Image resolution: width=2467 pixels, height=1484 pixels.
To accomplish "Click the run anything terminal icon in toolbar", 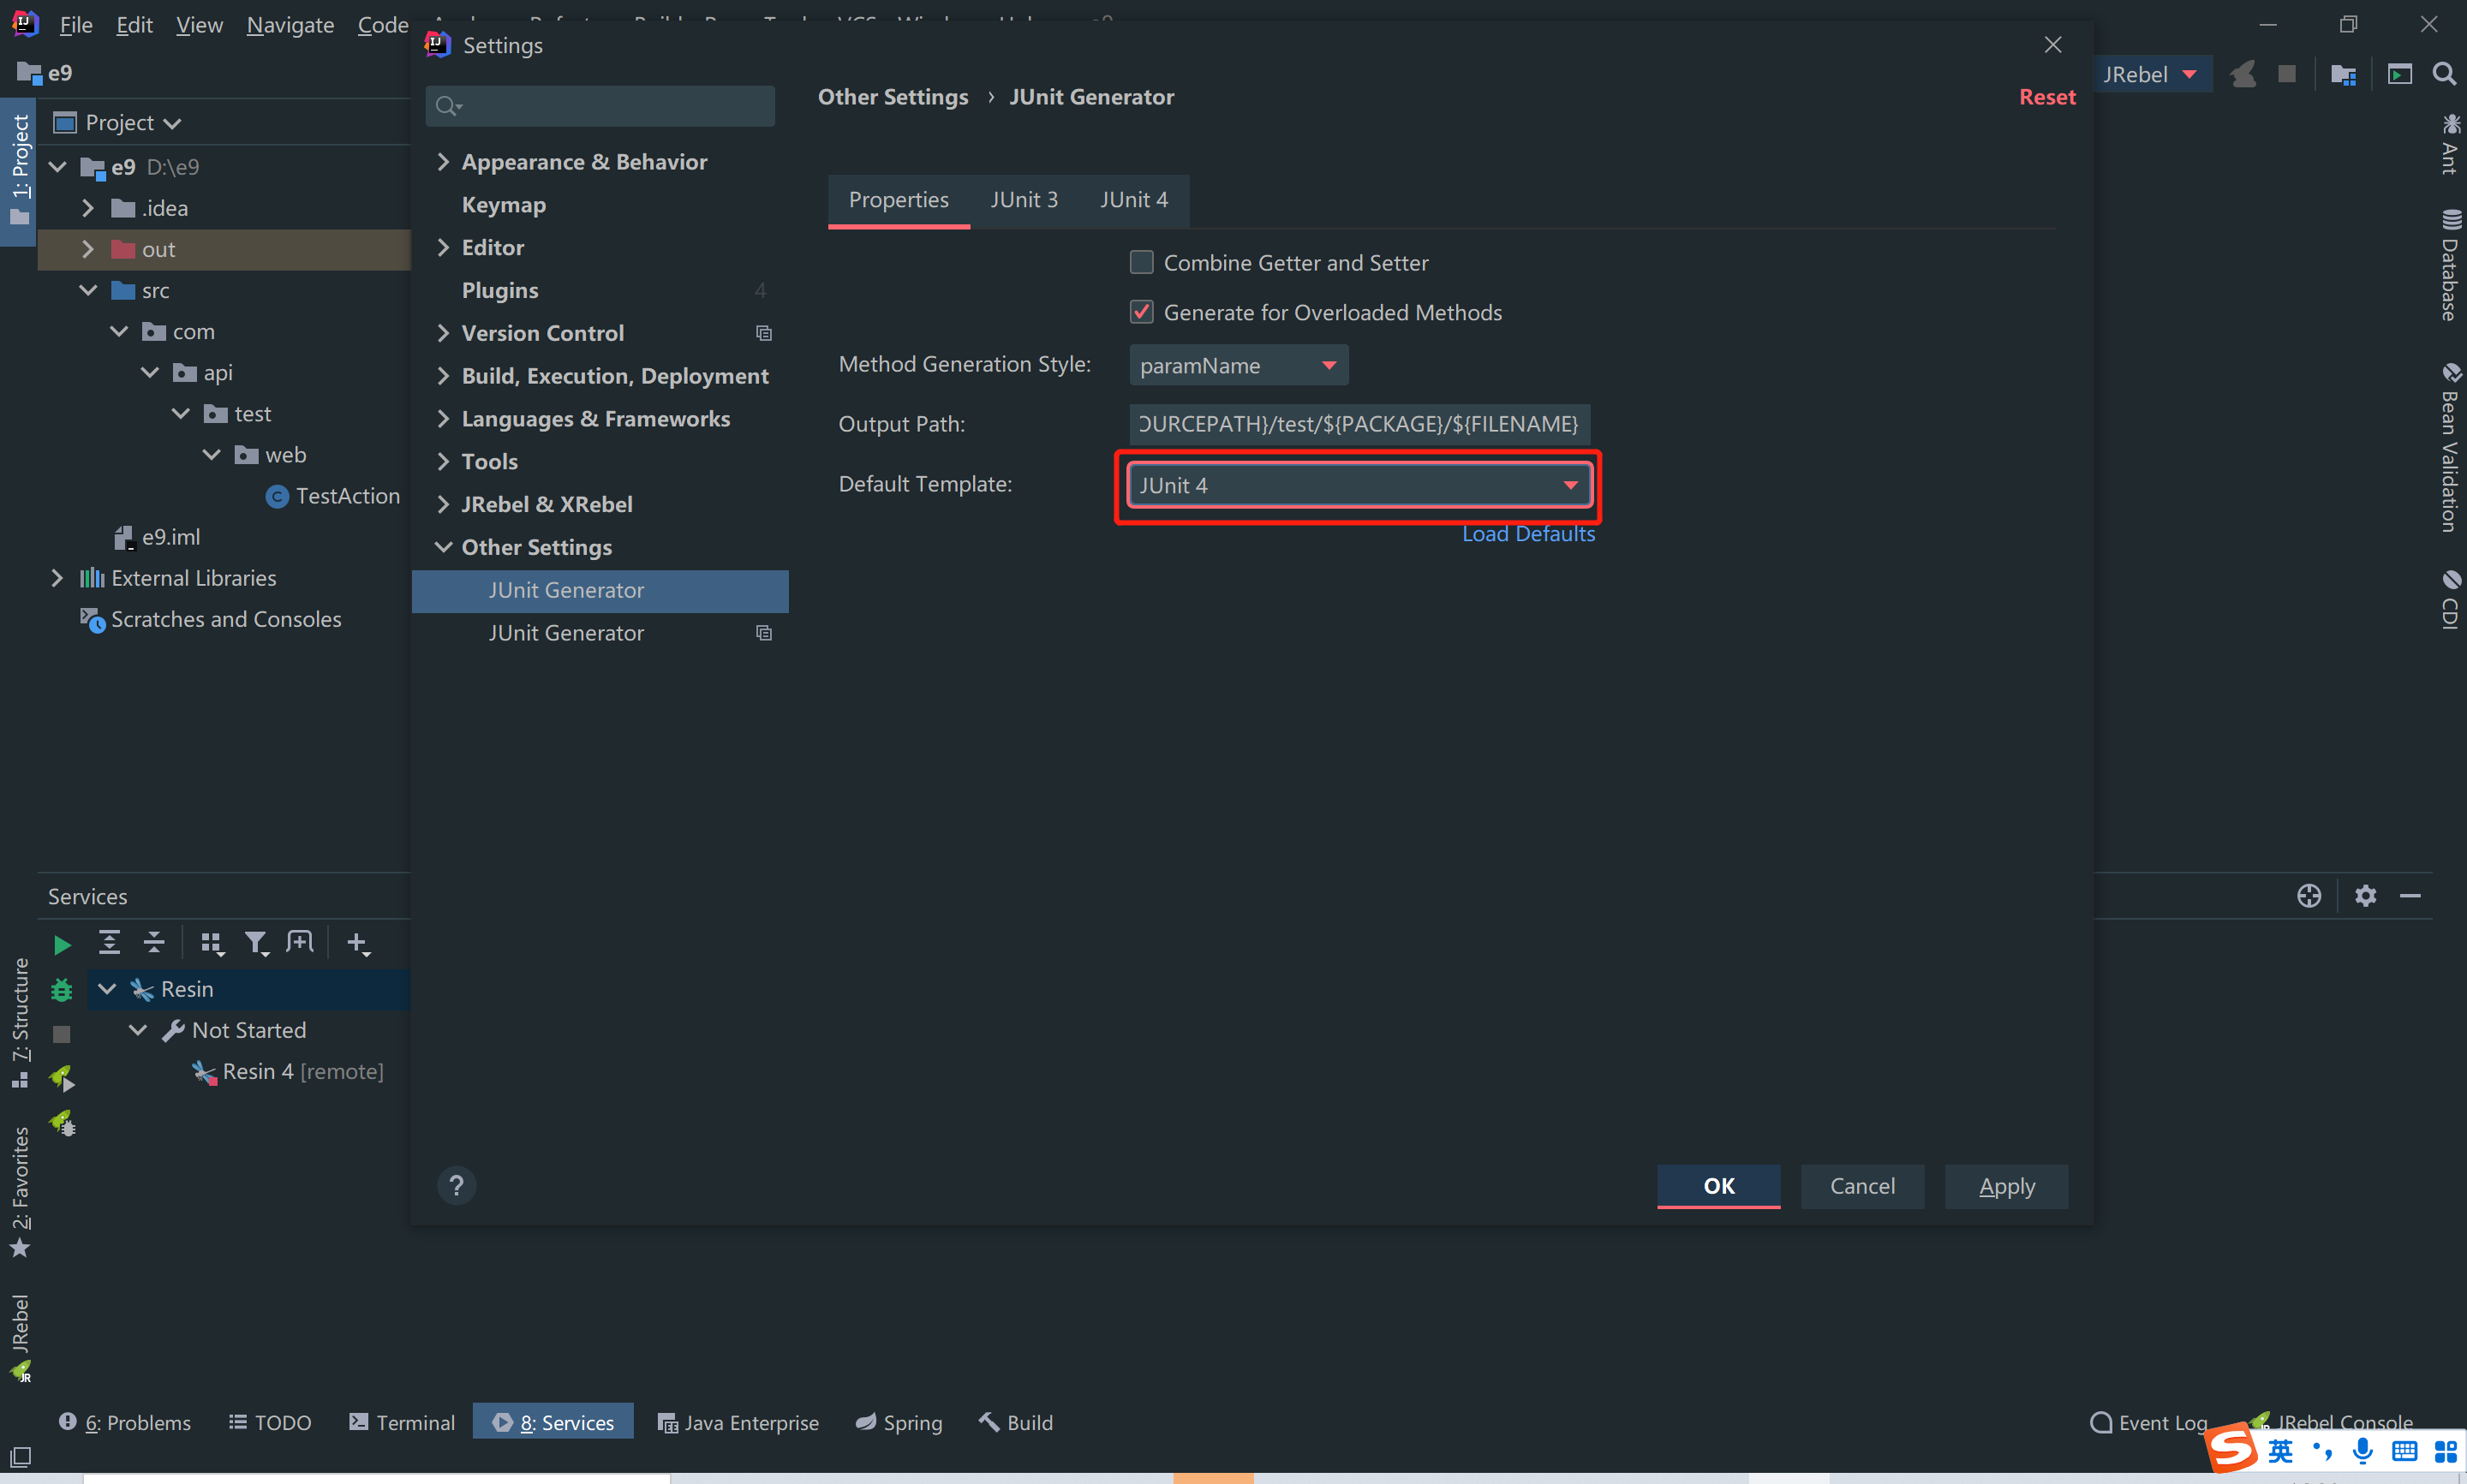I will point(2400,74).
